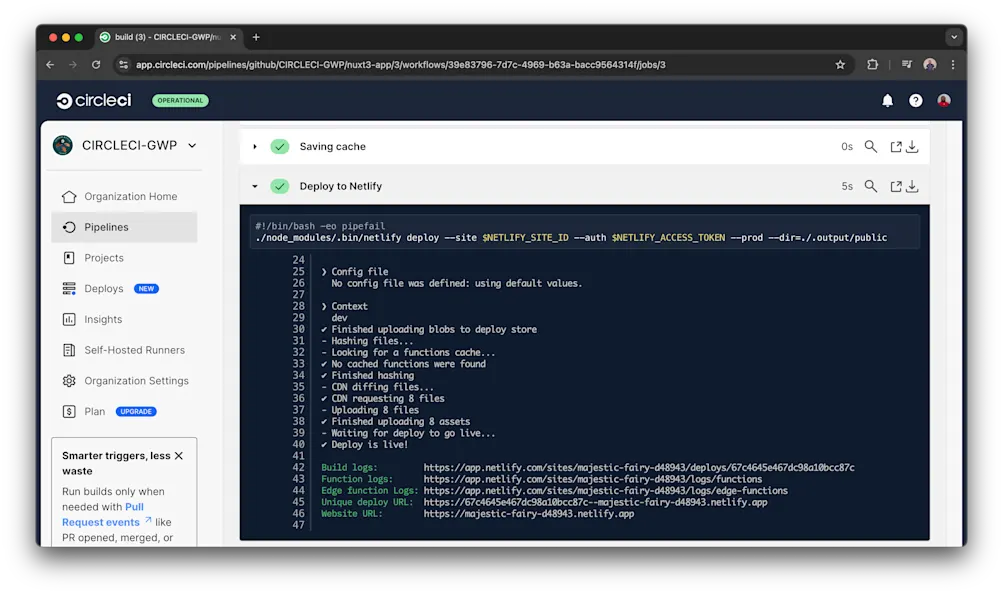The width and height of the screenshot is (1003, 594).
Task: Click the UPGRADE badge next to Plan
Action: (136, 411)
